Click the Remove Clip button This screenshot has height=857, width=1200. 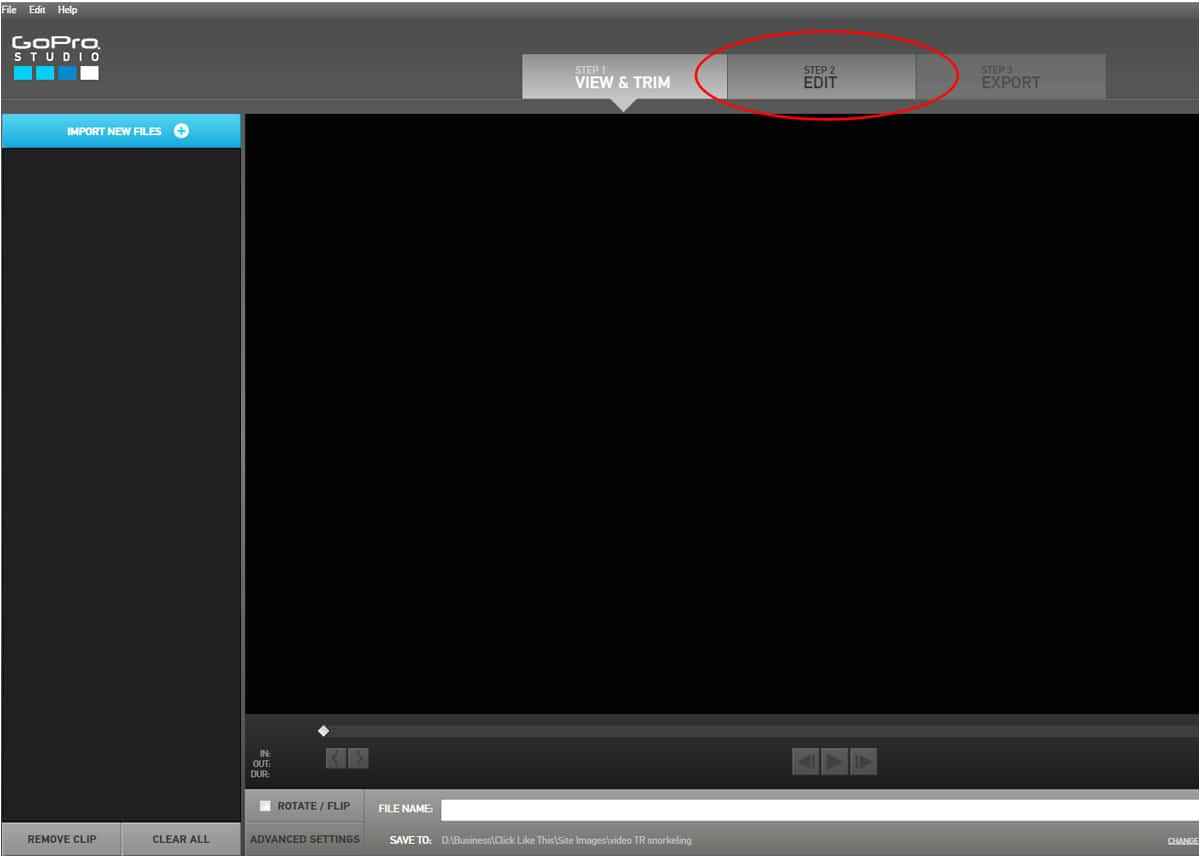point(62,840)
